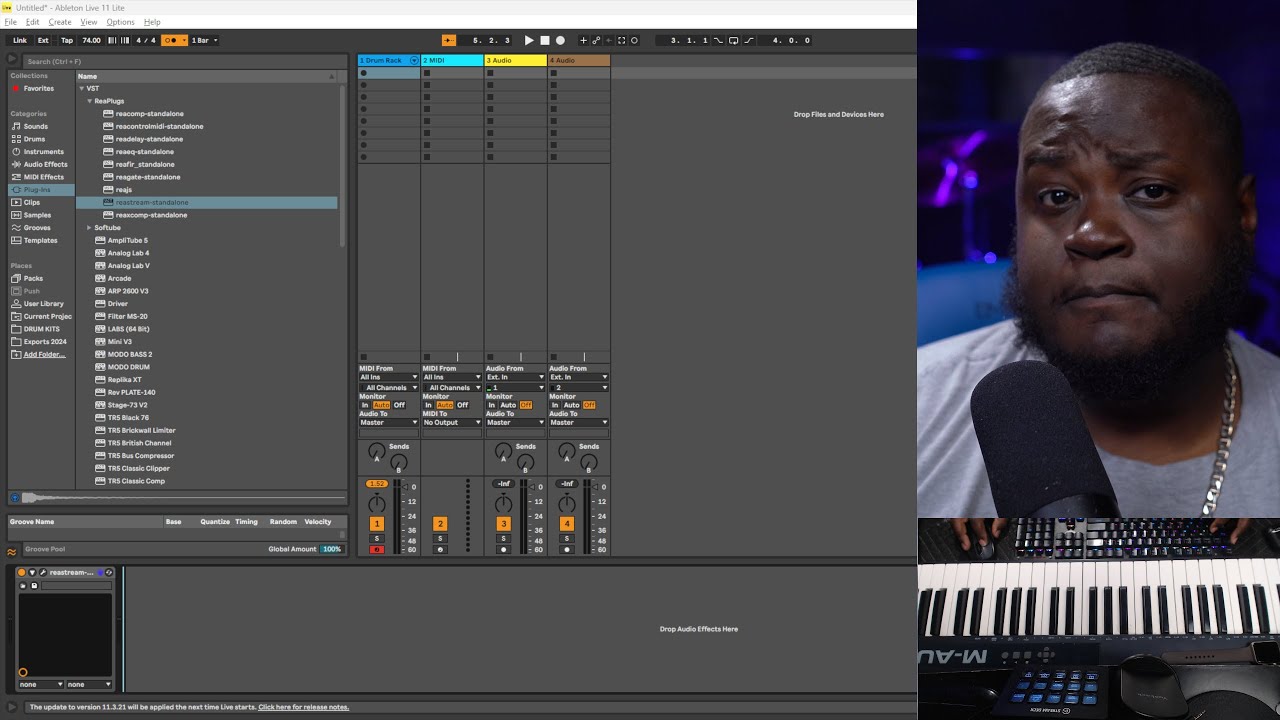
Task: Start playback with the Play button
Action: [x=529, y=41]
